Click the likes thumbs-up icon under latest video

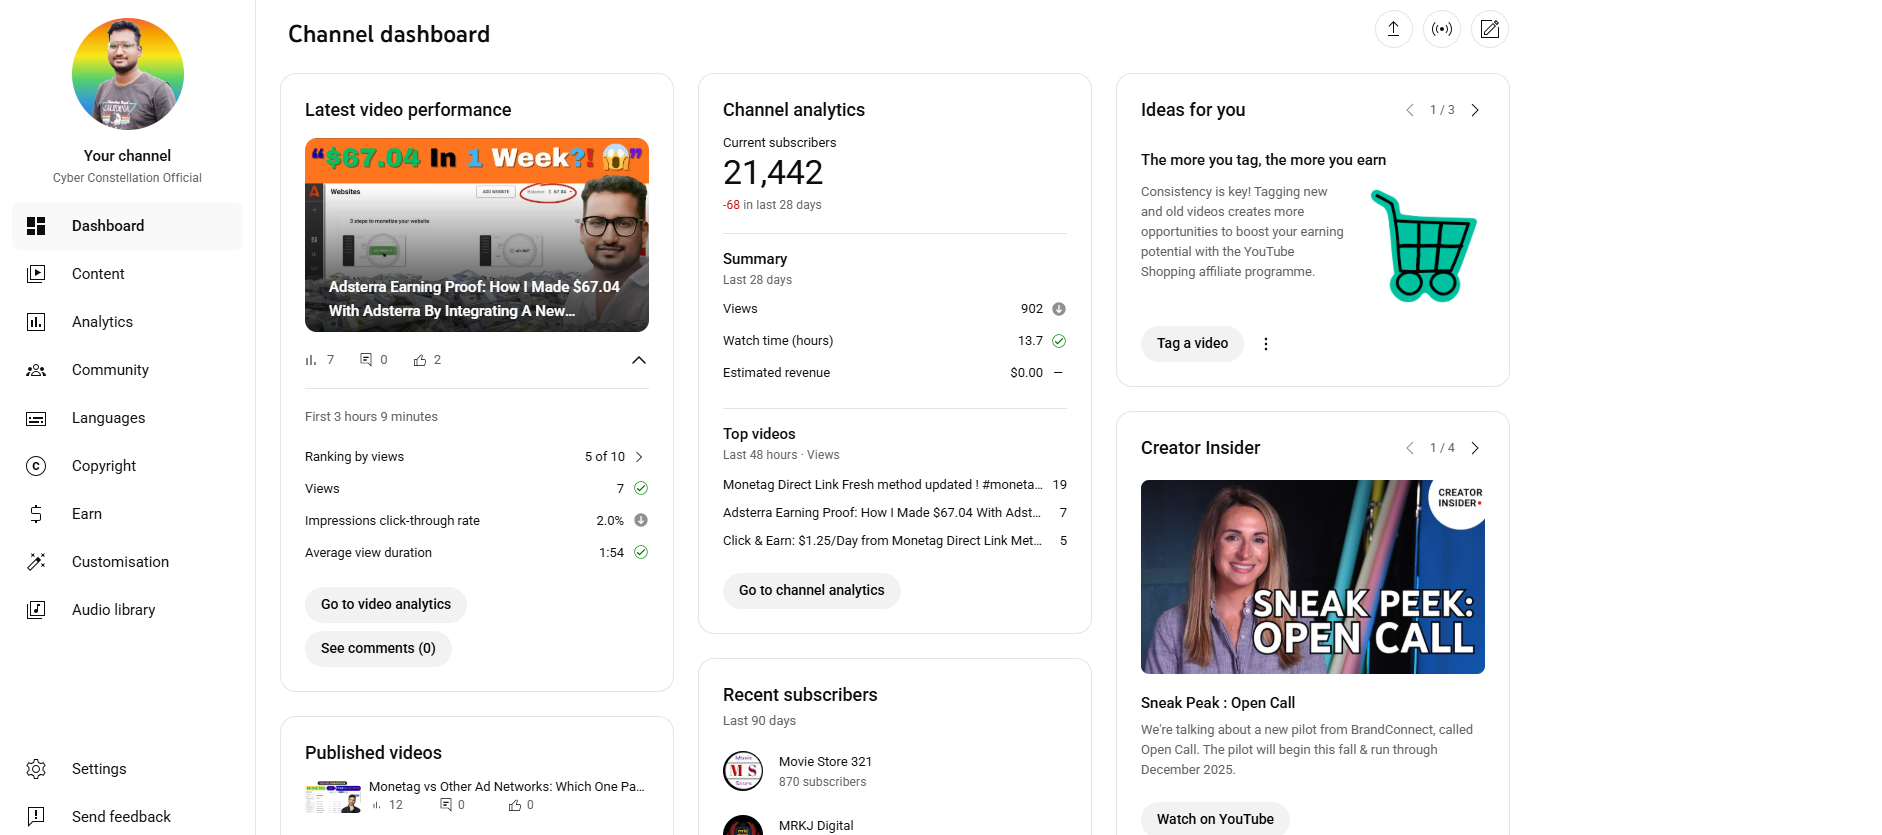click(420, 360)
